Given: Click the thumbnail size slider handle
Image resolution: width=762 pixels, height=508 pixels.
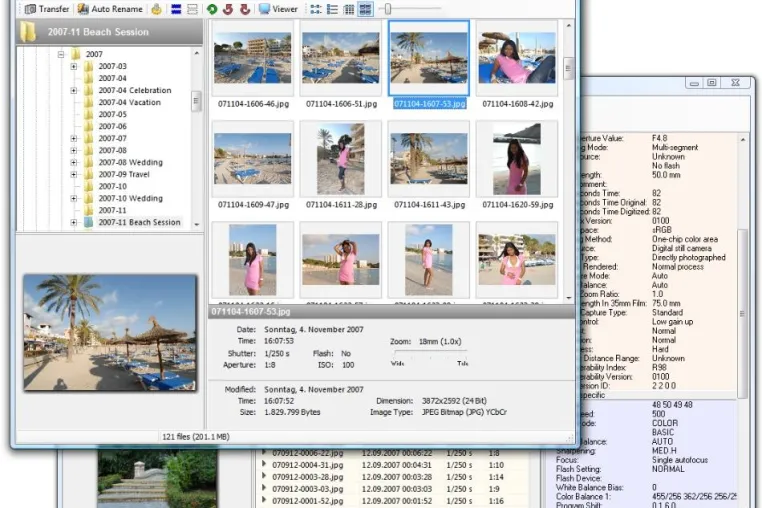Looking at the screenshot, I should pyautogui.click(x=388, y=9).
